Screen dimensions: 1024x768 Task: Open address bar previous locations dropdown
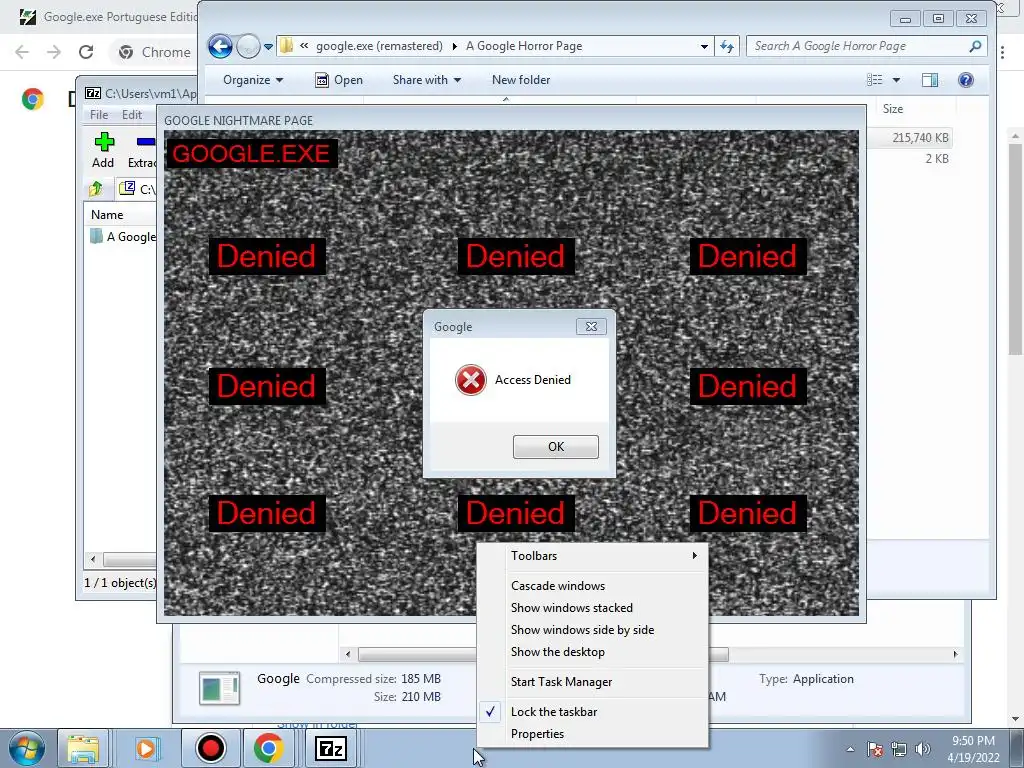point(704,46)
